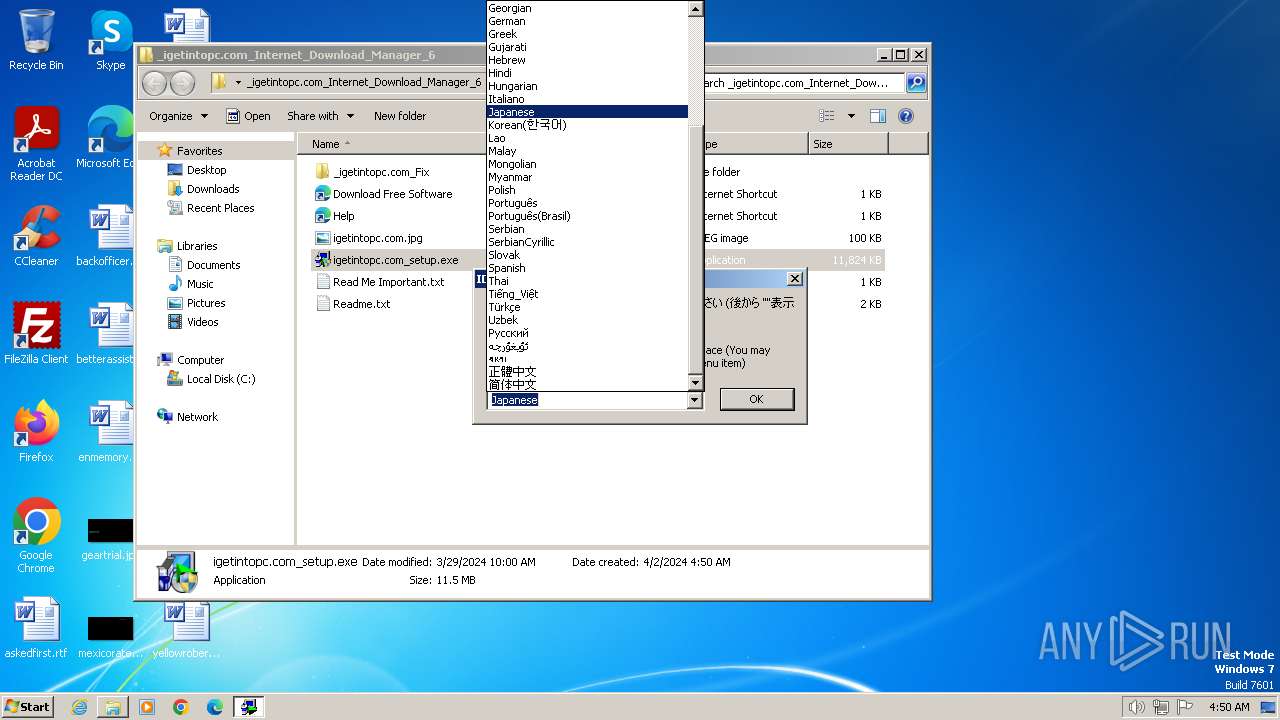Select Português(Brasil) language entry
Screen dimensions: 1280x720
(588, 216)
